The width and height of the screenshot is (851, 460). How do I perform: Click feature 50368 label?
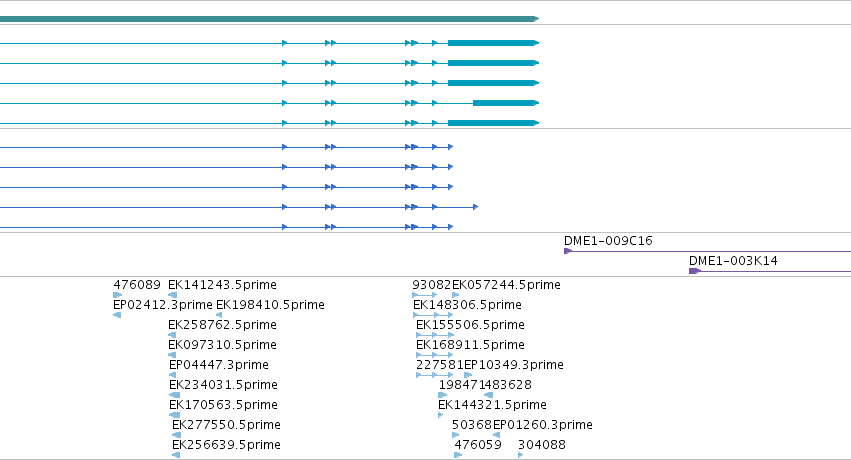coord(472,425)
